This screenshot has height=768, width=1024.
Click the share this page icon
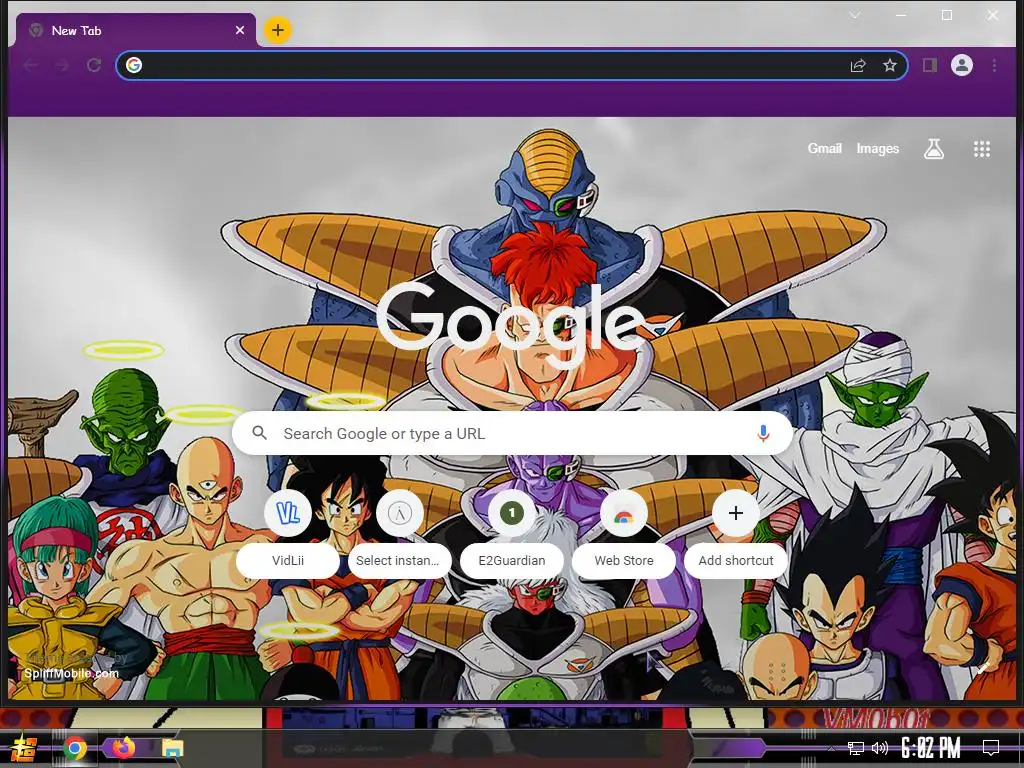[x=857, y=65]
